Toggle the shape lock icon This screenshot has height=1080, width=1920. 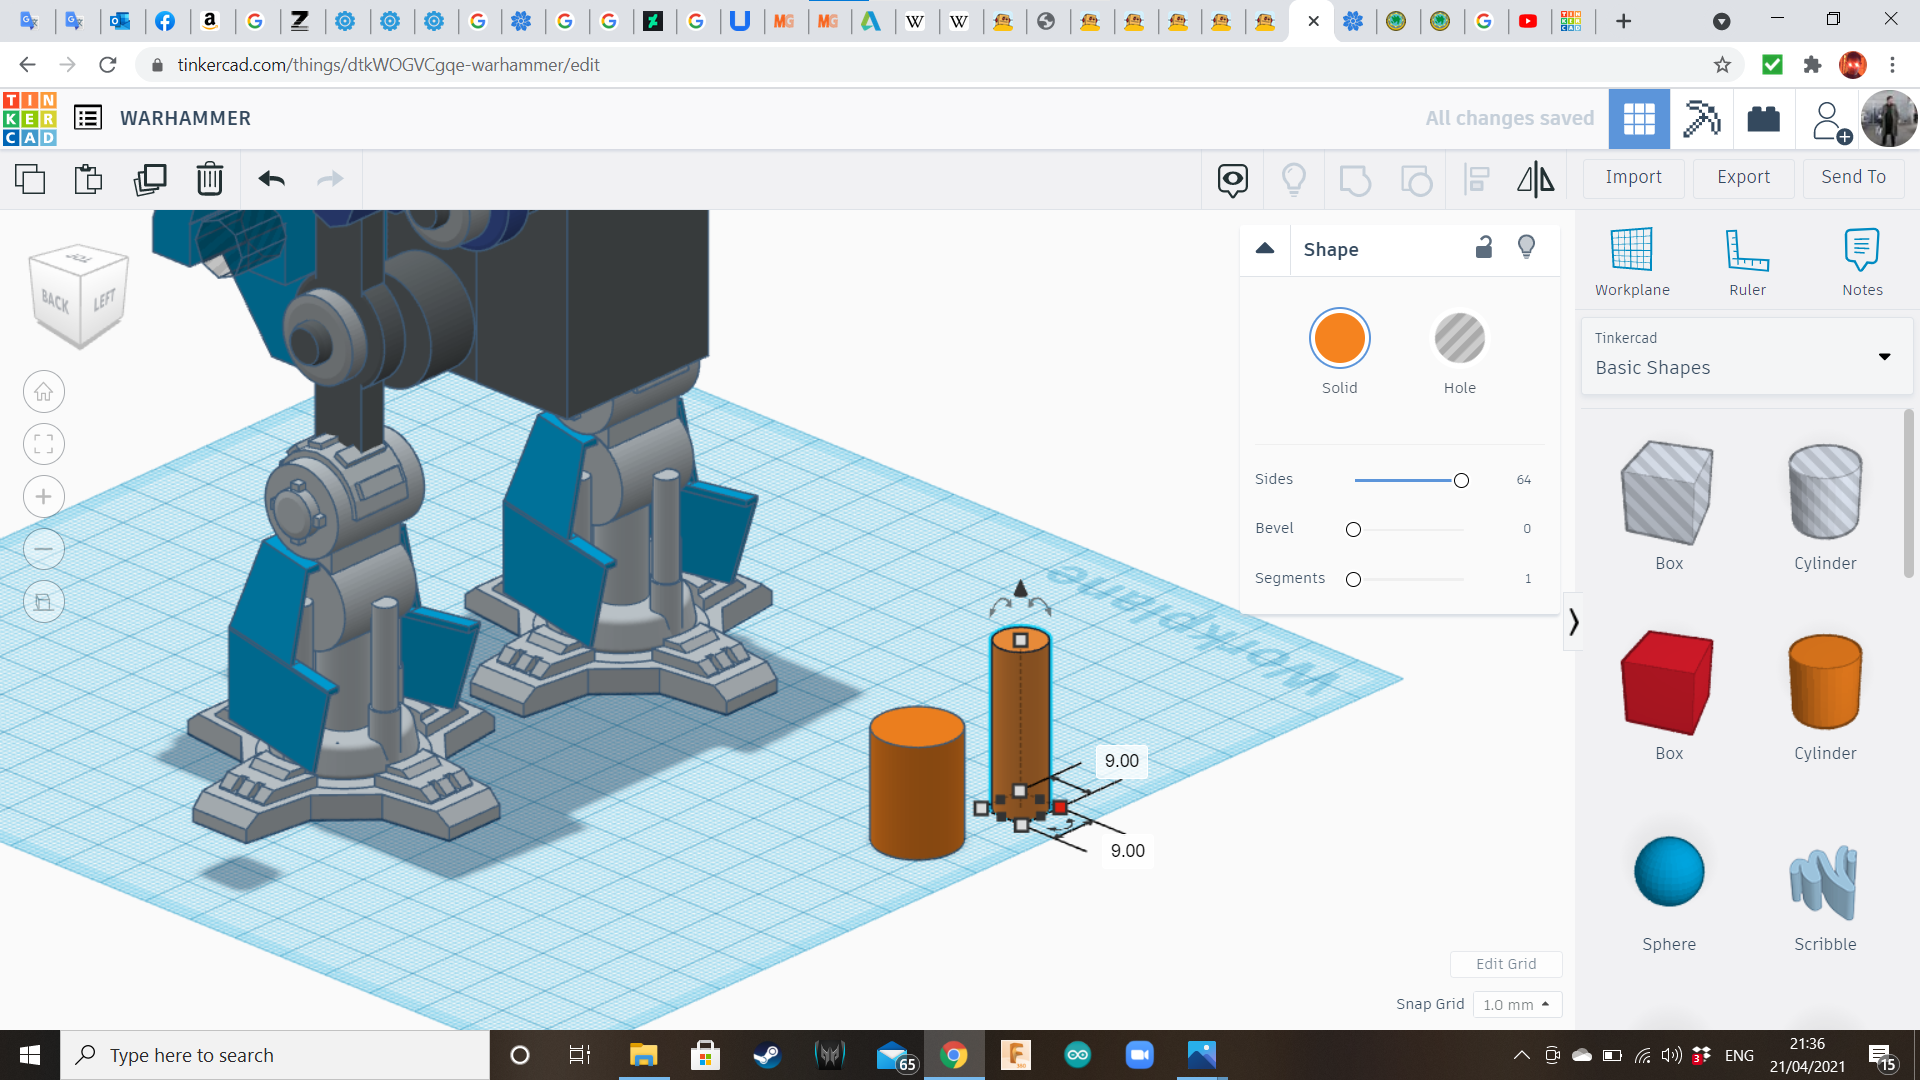click(x=1484, y=247)
